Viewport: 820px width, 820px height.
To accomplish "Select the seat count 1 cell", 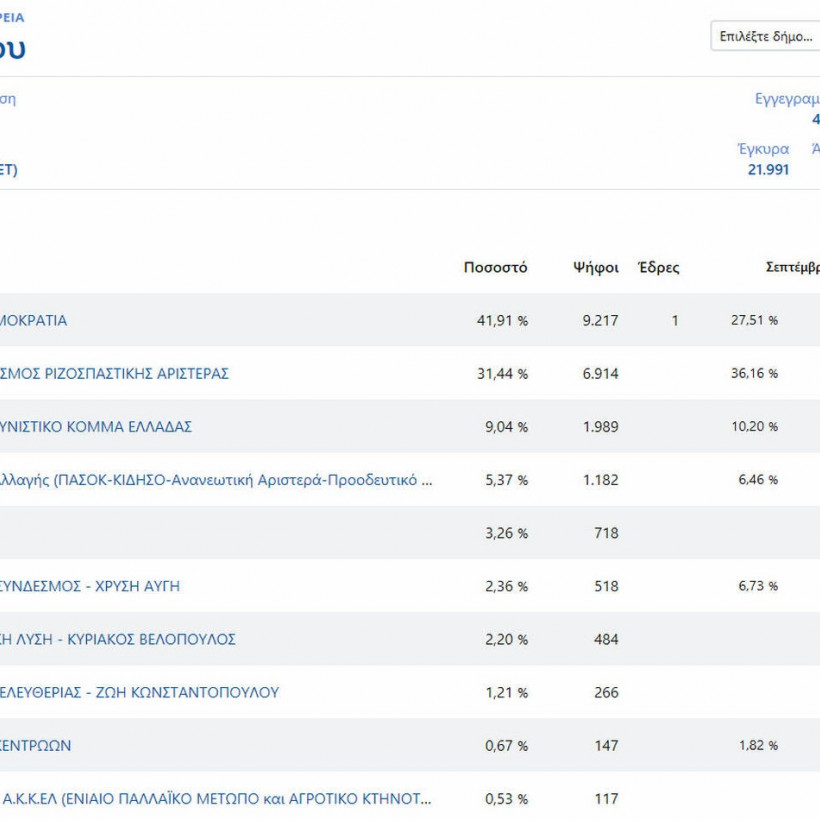I will coord(675,321).
